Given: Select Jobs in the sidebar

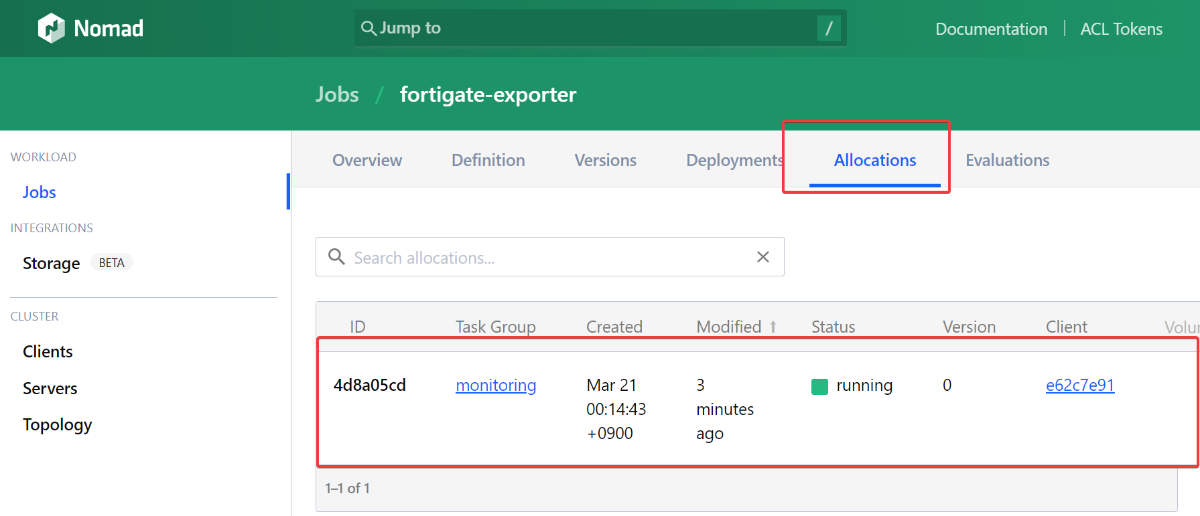Looking at the screenshot, I should click(x=39, y=192).
